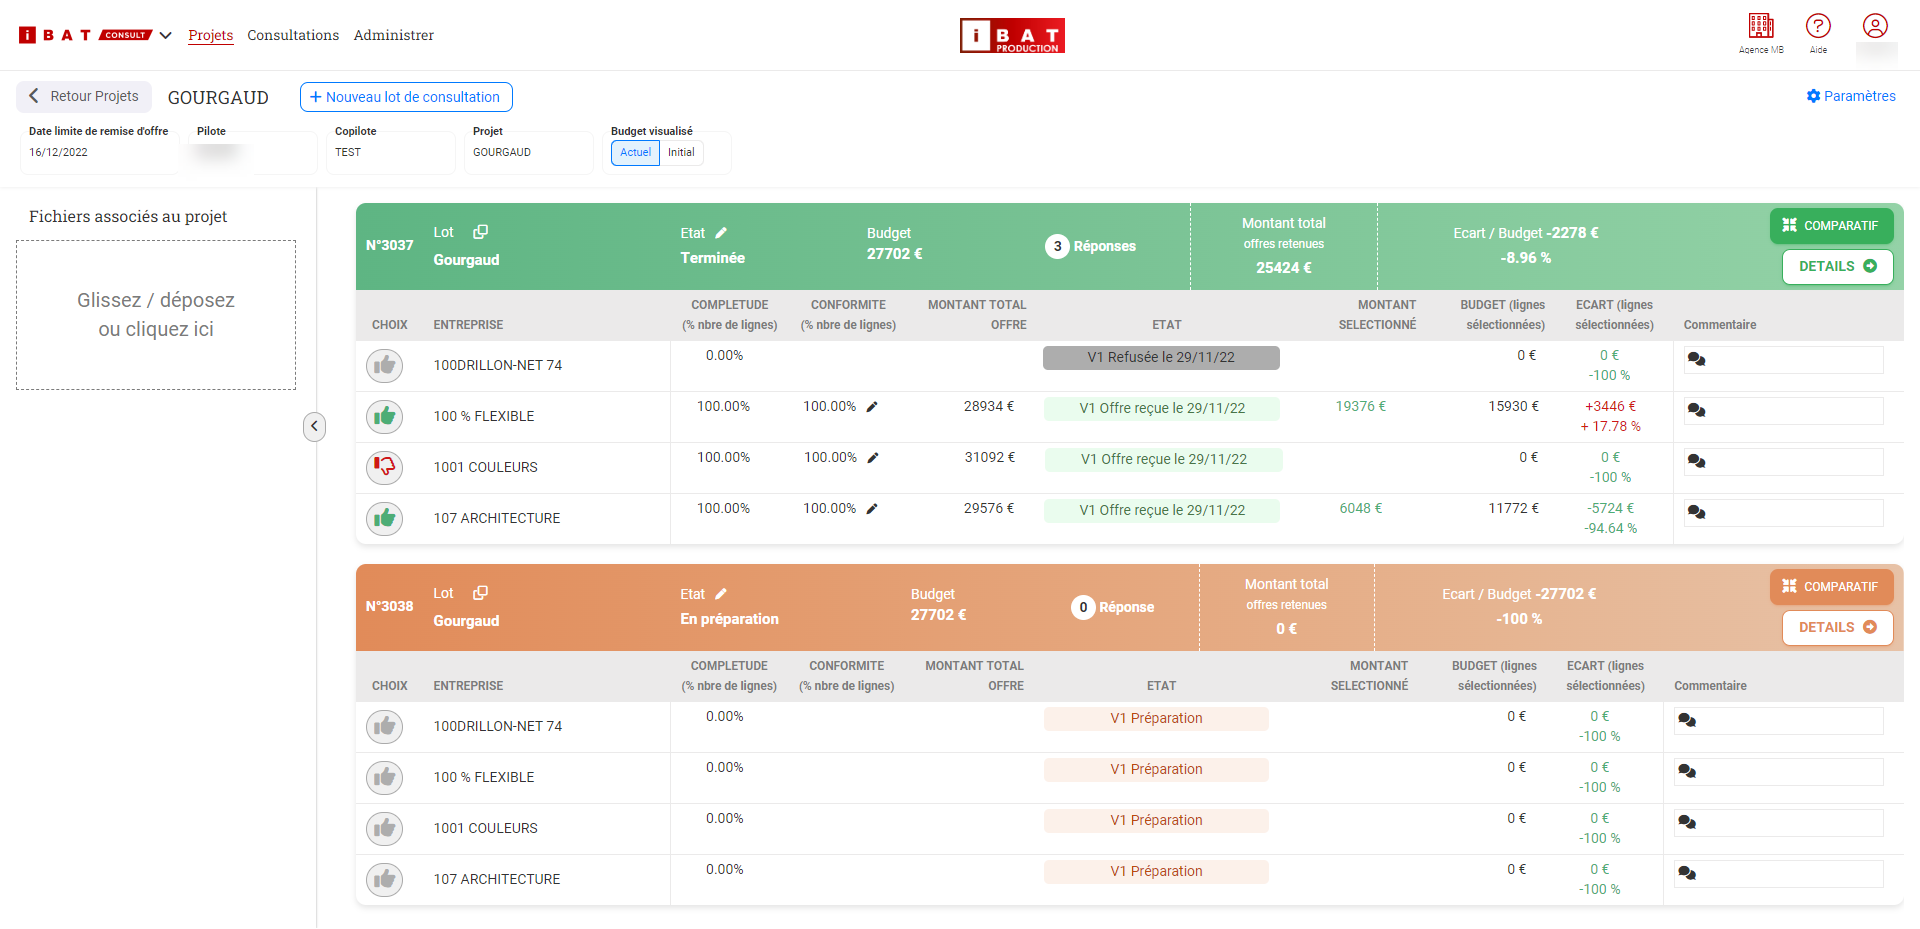Open COMPARATIF for lot N°3037
The height and width of the screenshot is (929, 1920).
[1830, 226]
